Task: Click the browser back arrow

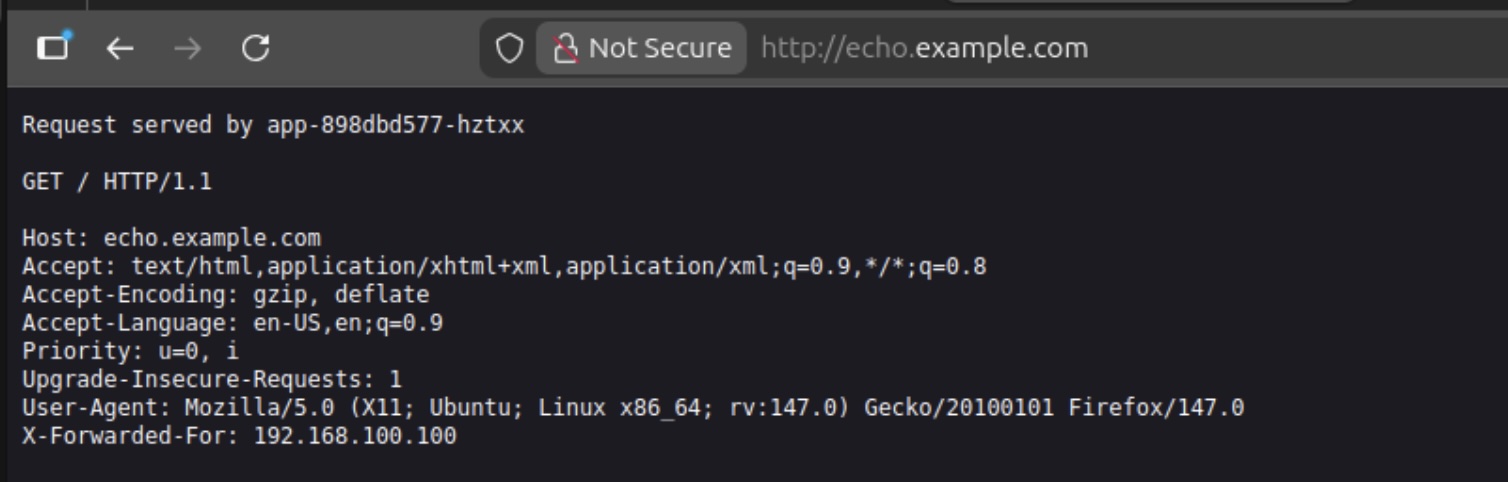Action: point(120,48)
